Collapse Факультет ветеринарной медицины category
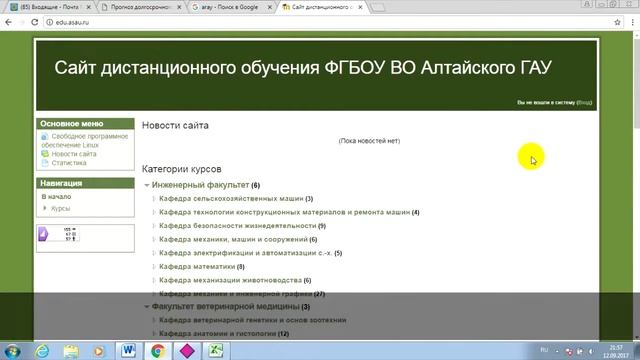Image resolution: width=640 pixels, height=360 pixels. pos(147,307)
